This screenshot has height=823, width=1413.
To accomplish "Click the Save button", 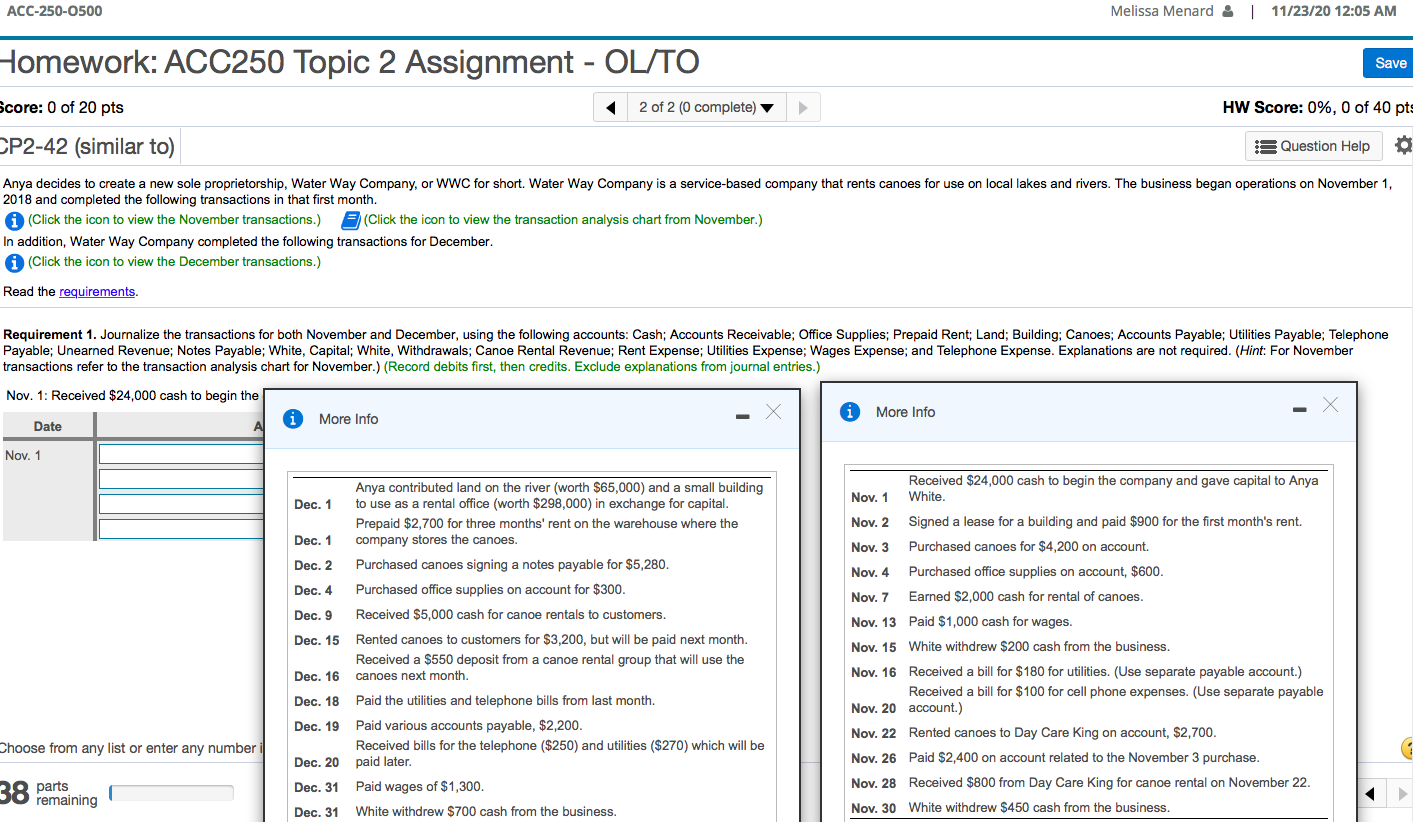I will tap(1389, 62).
